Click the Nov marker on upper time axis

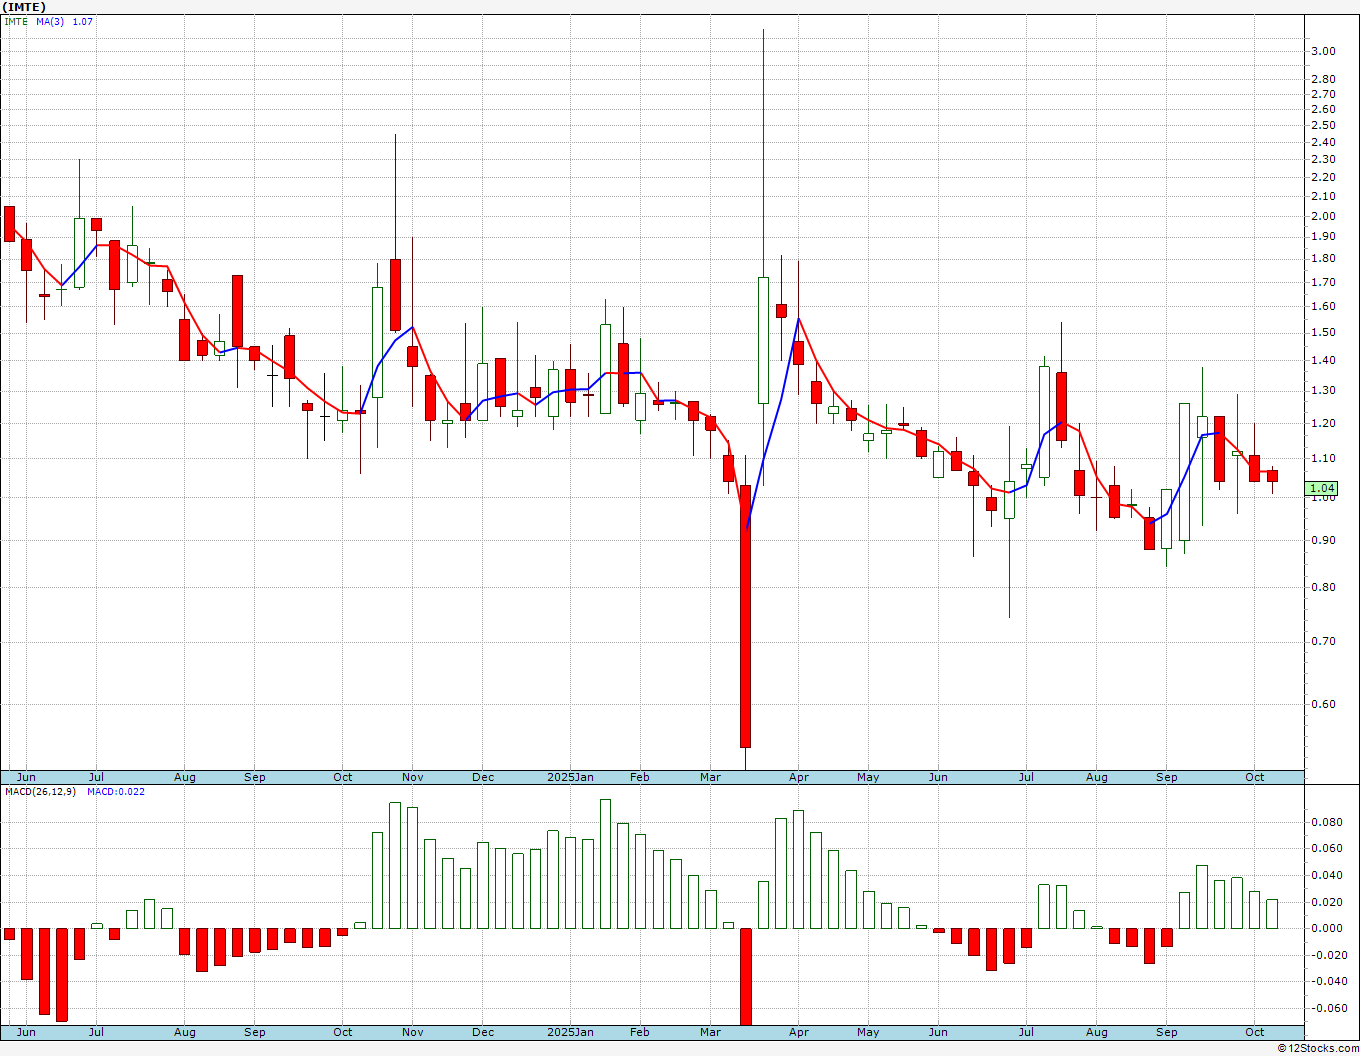413,777
